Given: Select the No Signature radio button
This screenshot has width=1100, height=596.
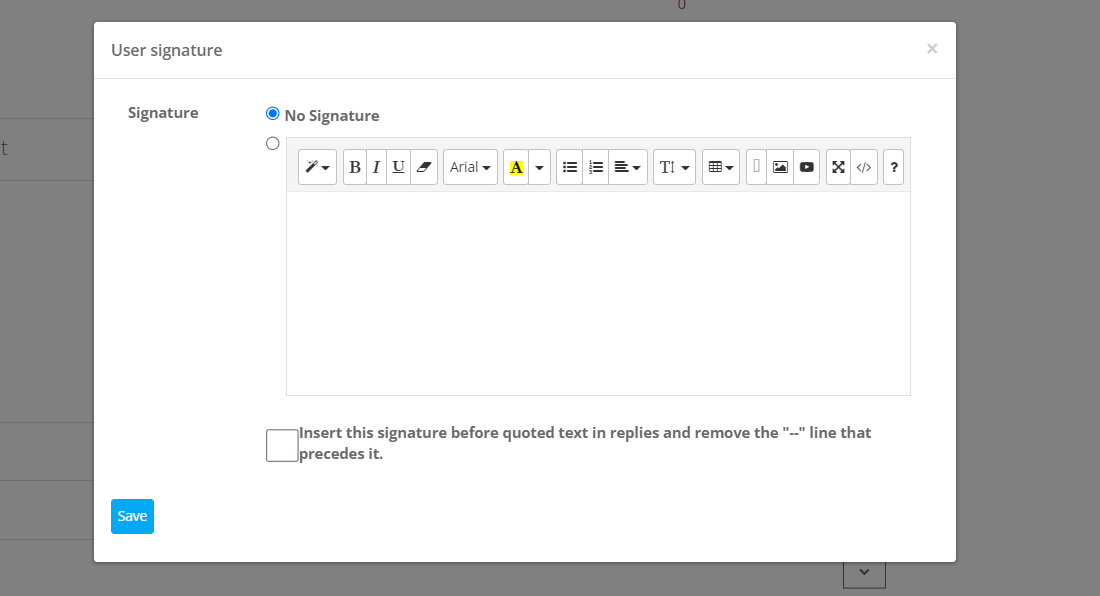Looking at the screenshot, I should (x=273, y=114).
